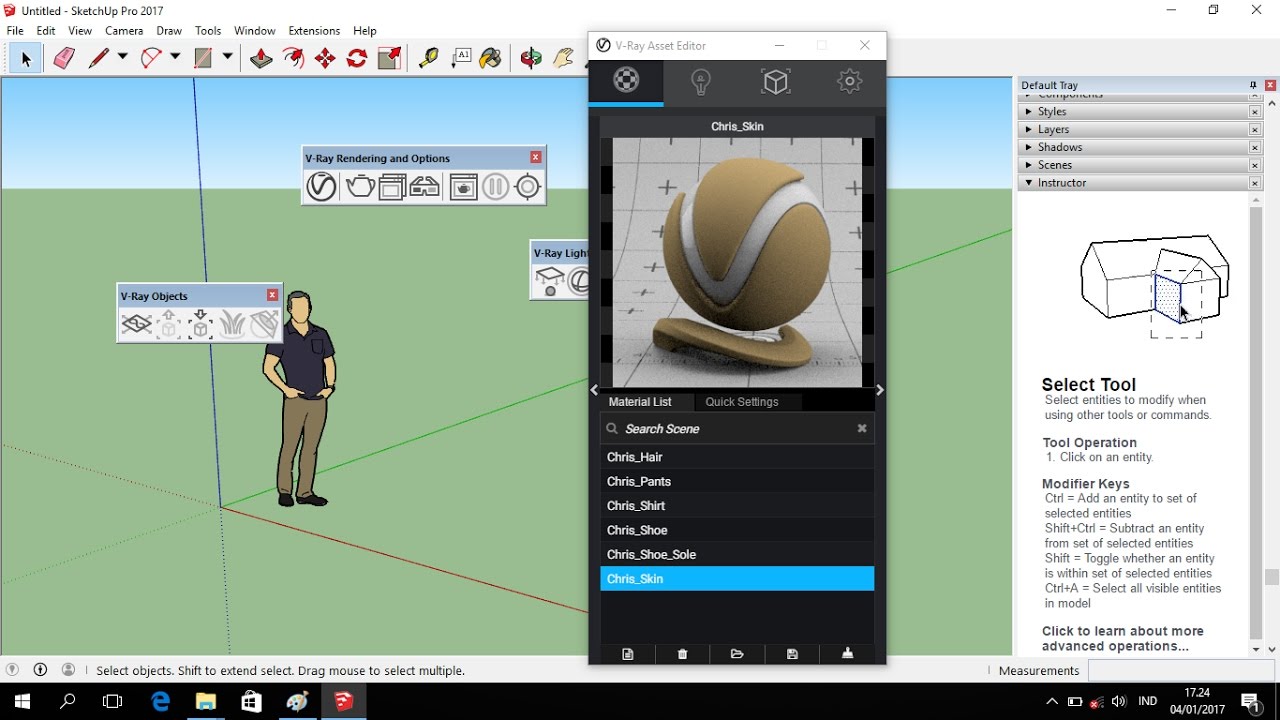
Task: Open Arc tool dropdown arrow
Action: tap(175, 58)
